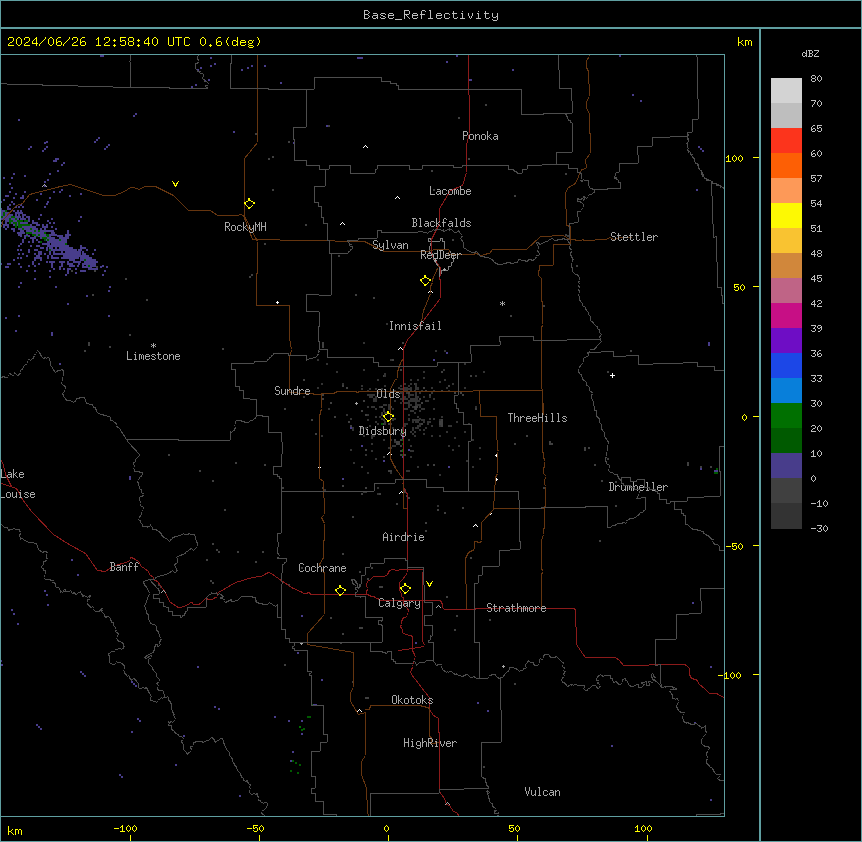Click the yellow diamond marker south of RedDeer
The height and width of the screenshot is (842, 862).
(x=426, y=281)
